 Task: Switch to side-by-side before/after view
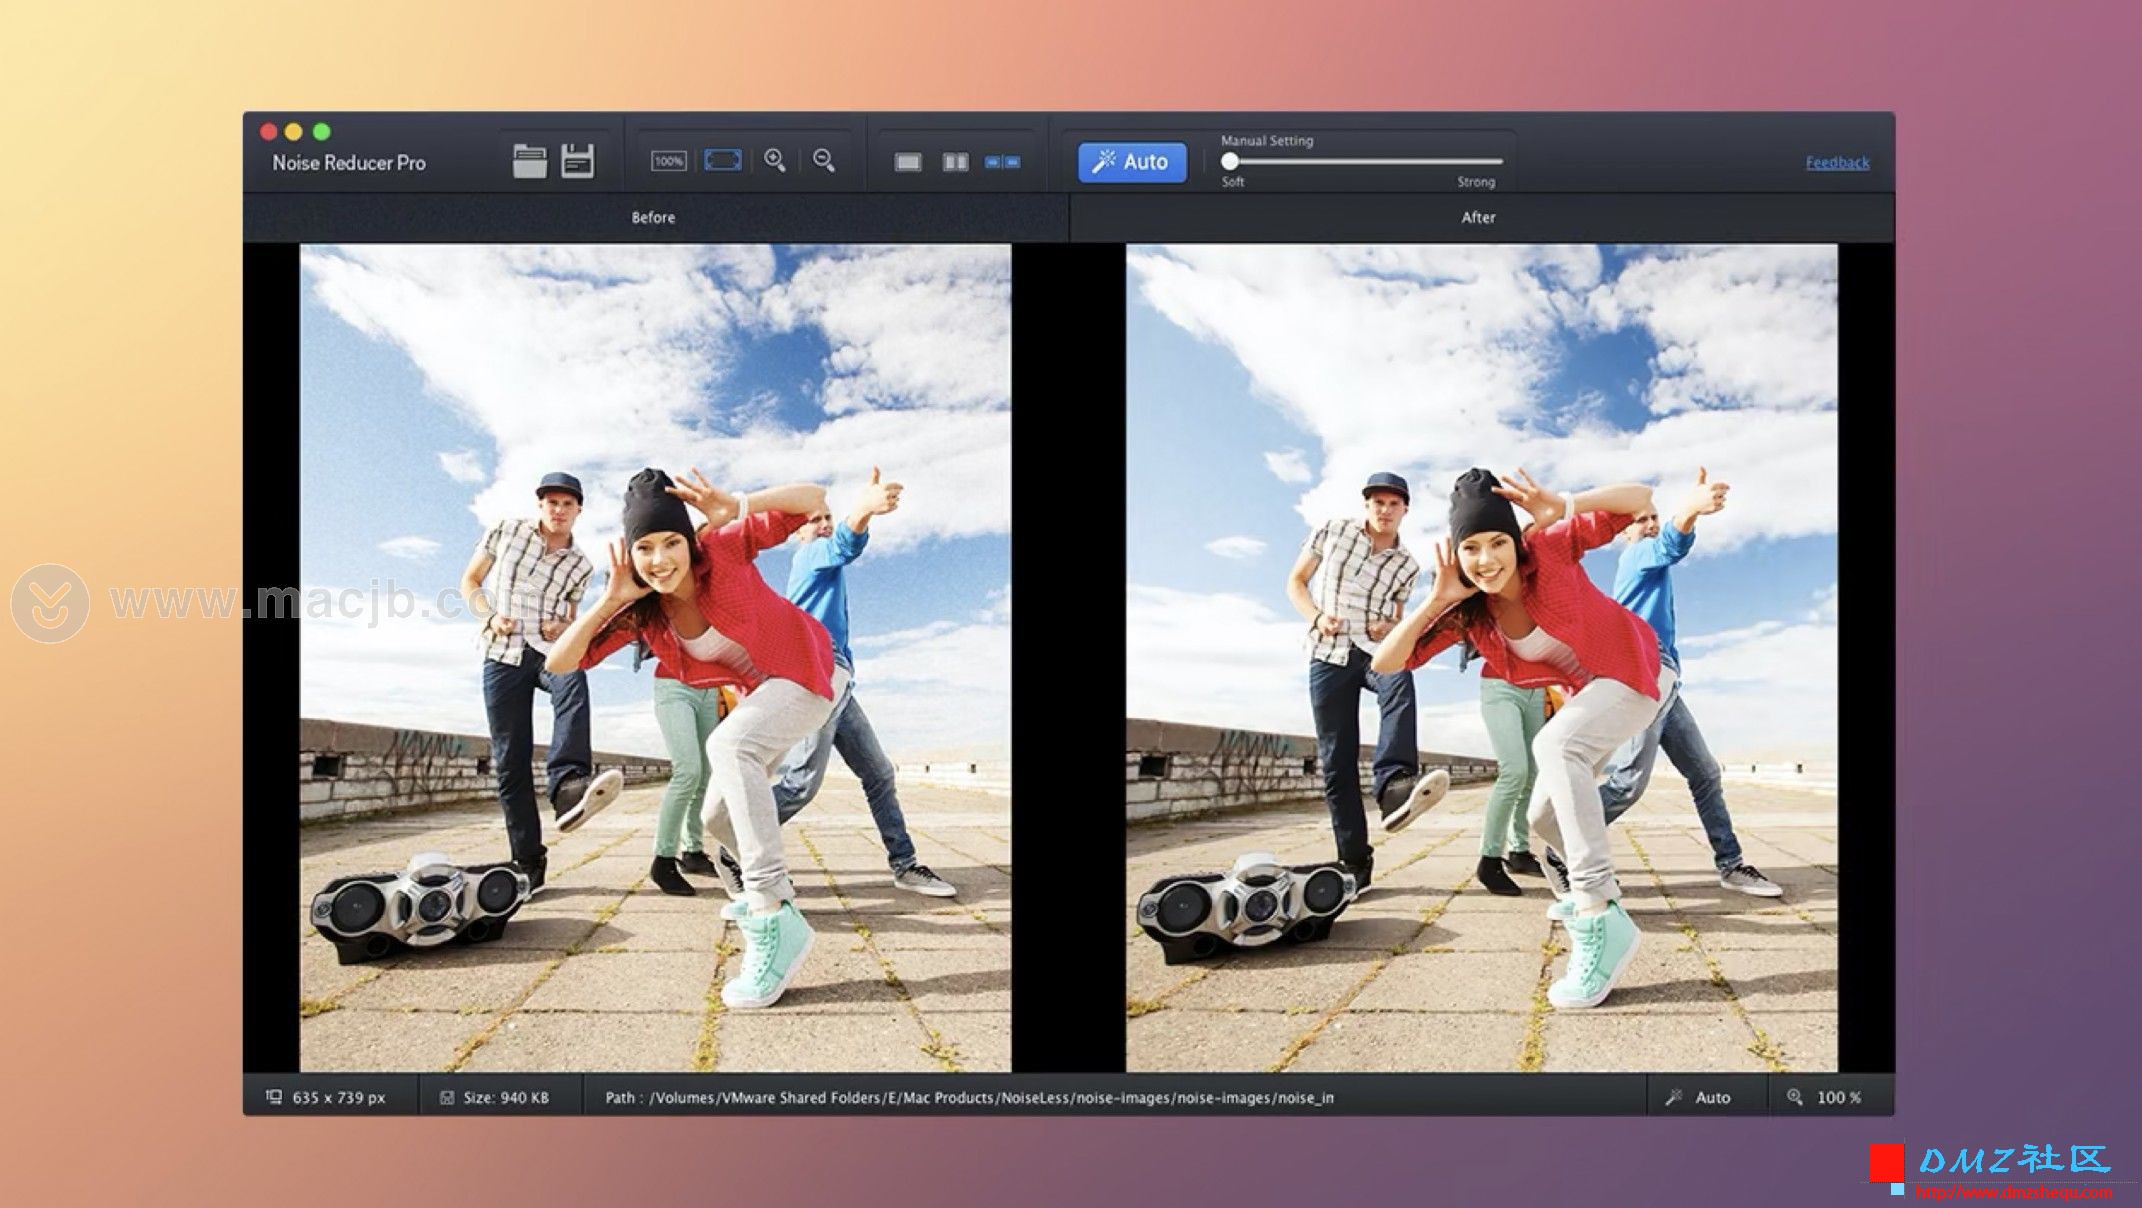1003,162
